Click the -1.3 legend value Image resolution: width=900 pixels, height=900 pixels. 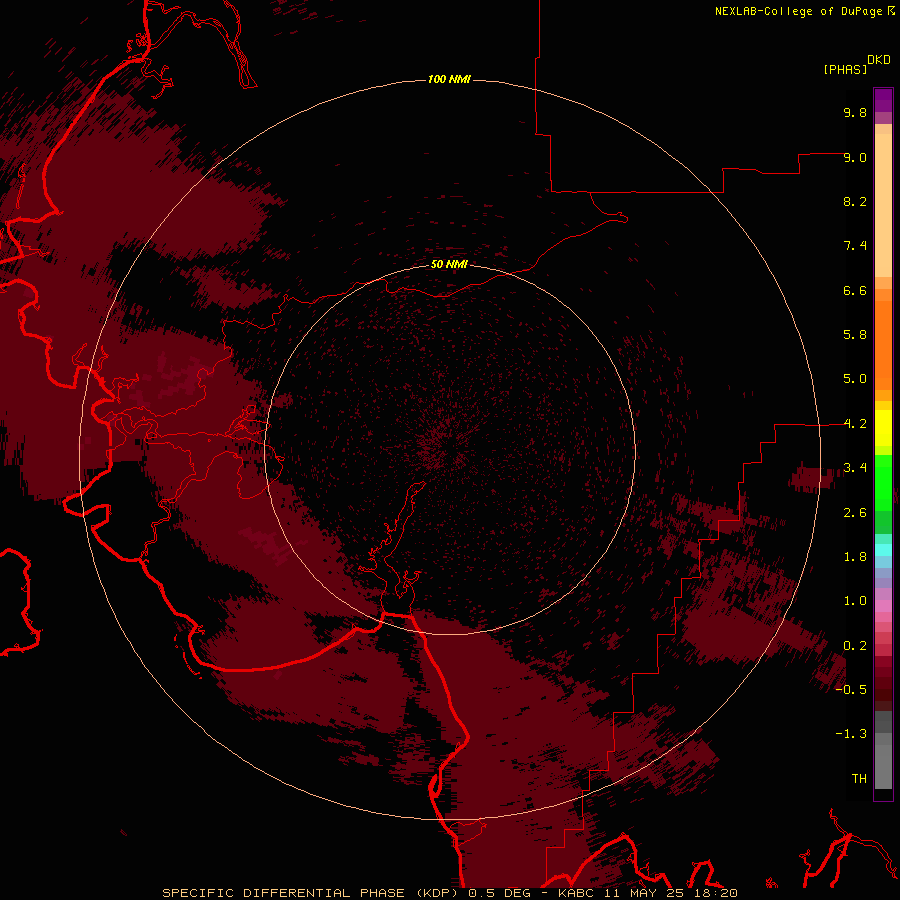pos(851,734)
